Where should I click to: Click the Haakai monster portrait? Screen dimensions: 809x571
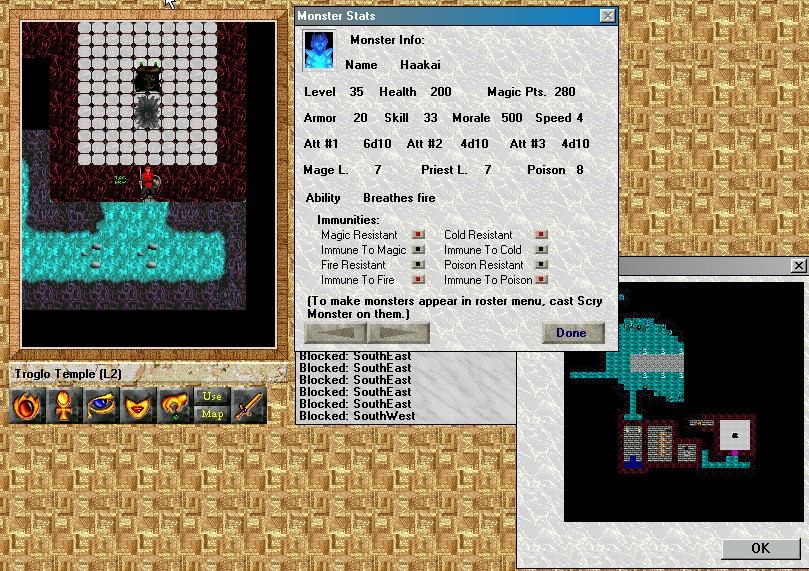click(318, 50)
